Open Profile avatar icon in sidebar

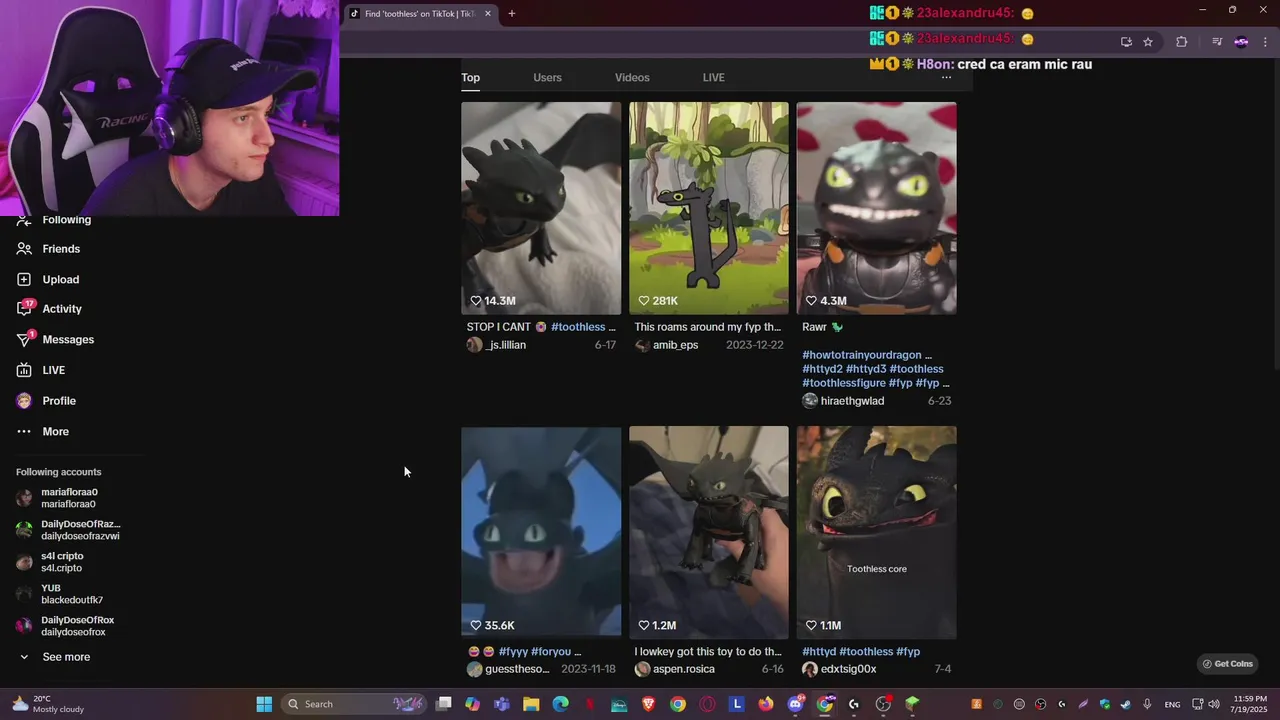click(x=24, y=401)
